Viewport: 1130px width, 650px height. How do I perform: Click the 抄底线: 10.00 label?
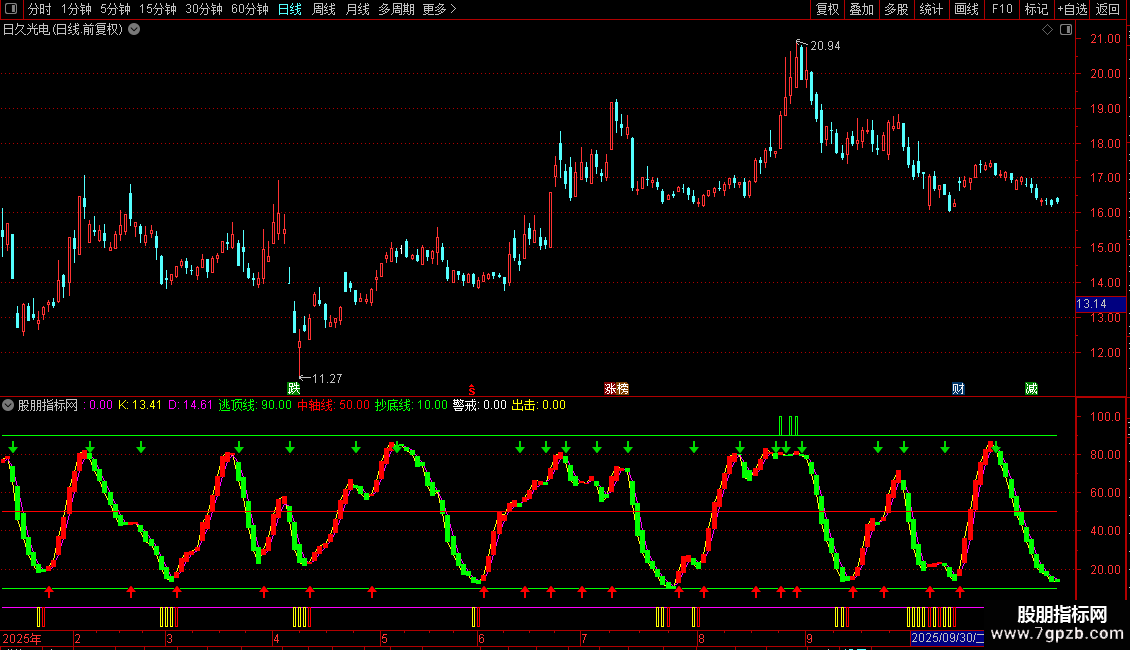pyautogui.click(x=411, y=405)
